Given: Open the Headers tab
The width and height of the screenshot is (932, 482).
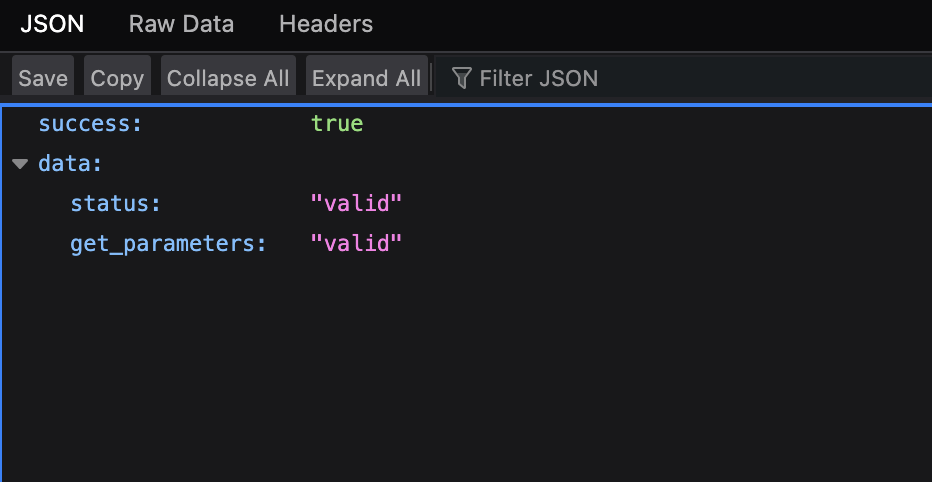Looking at the screenshot, I should [x=326, y=24].
